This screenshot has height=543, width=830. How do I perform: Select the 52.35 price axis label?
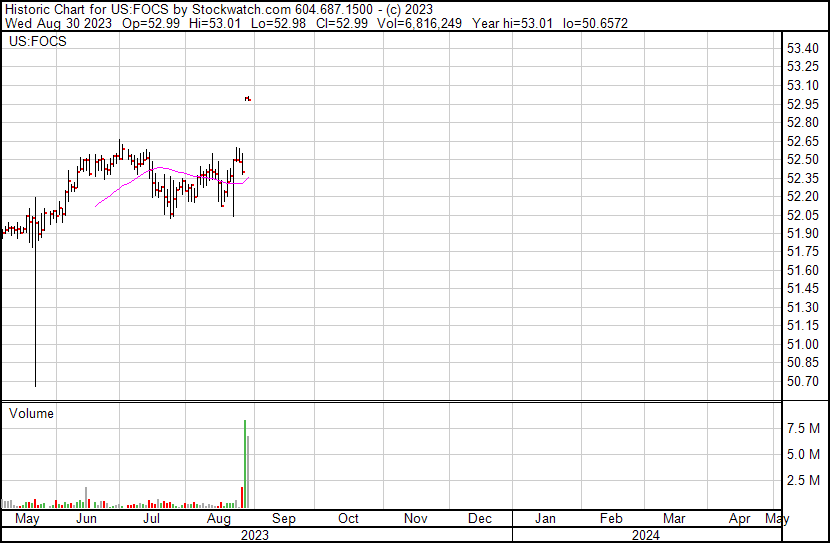tap(802, 178)
